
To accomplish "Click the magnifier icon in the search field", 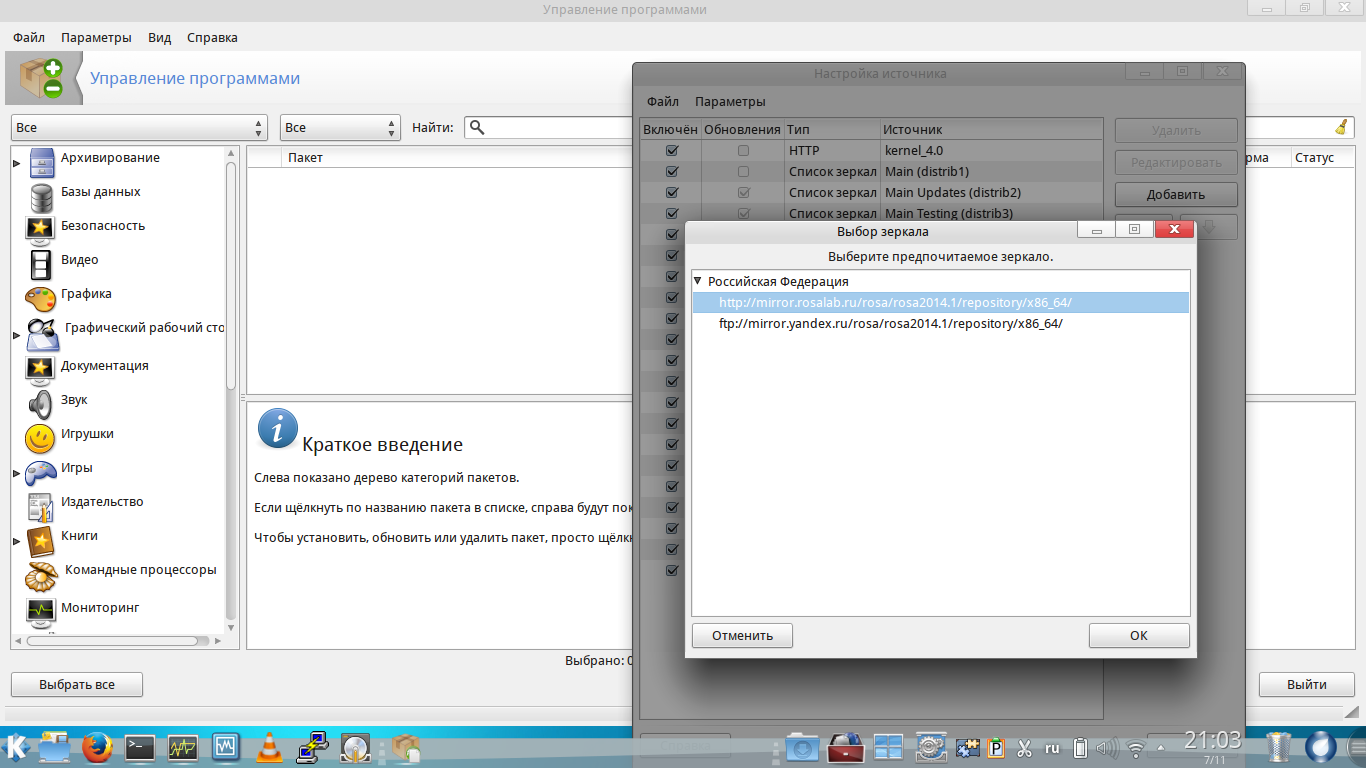I will point(477,127).
